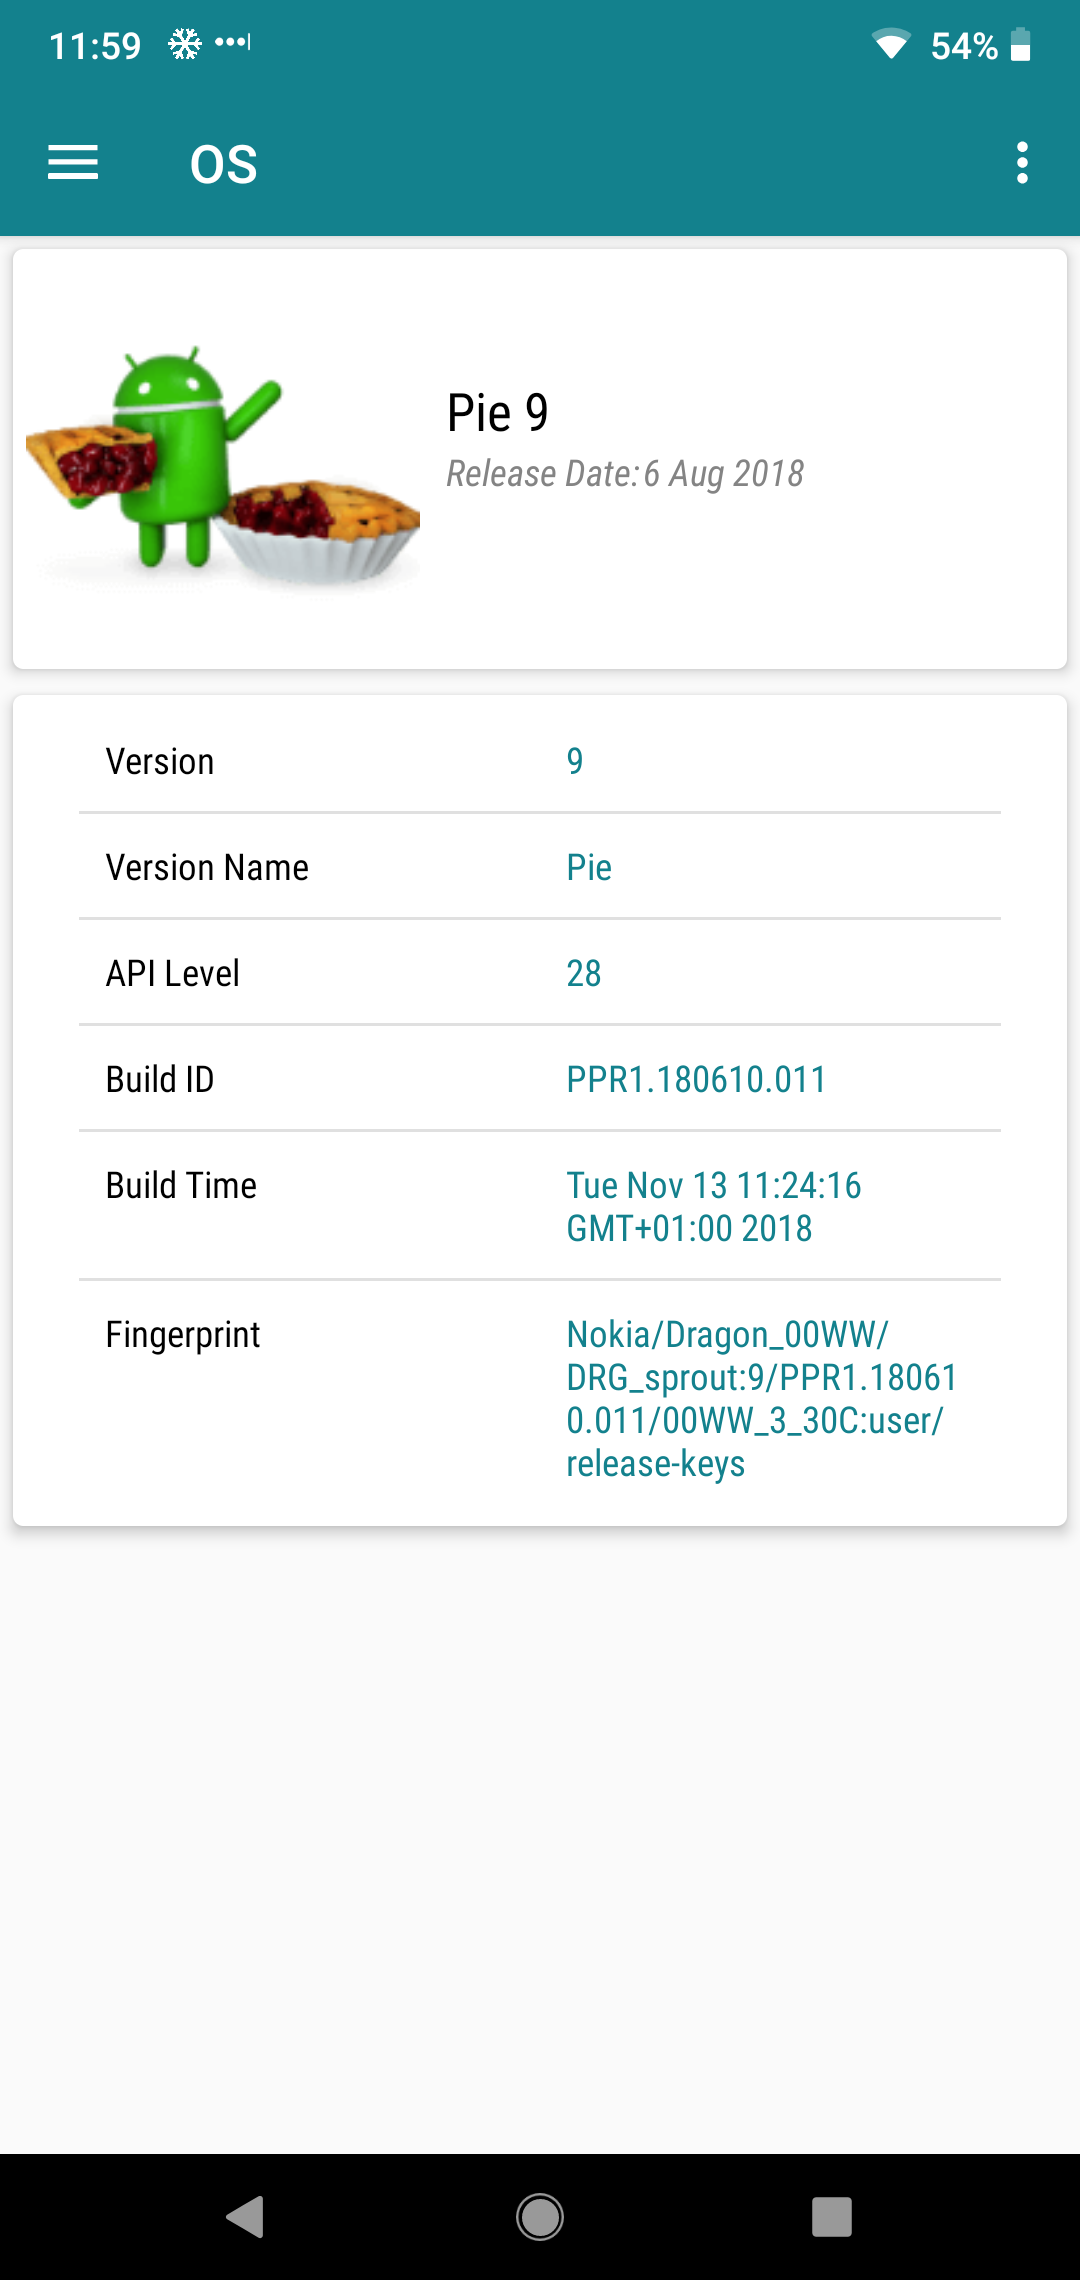
Task: Tap the OS title in toolbar
Action: (x=224, y=164)
